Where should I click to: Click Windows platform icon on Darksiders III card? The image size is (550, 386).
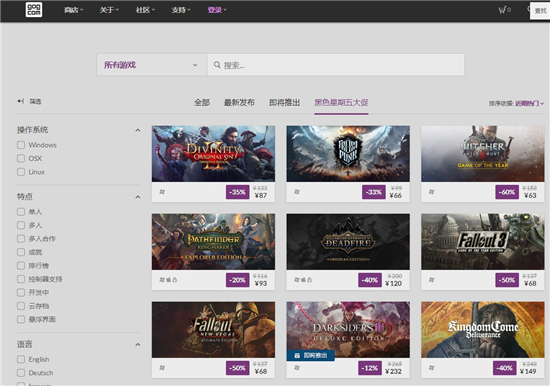point(297,368)
